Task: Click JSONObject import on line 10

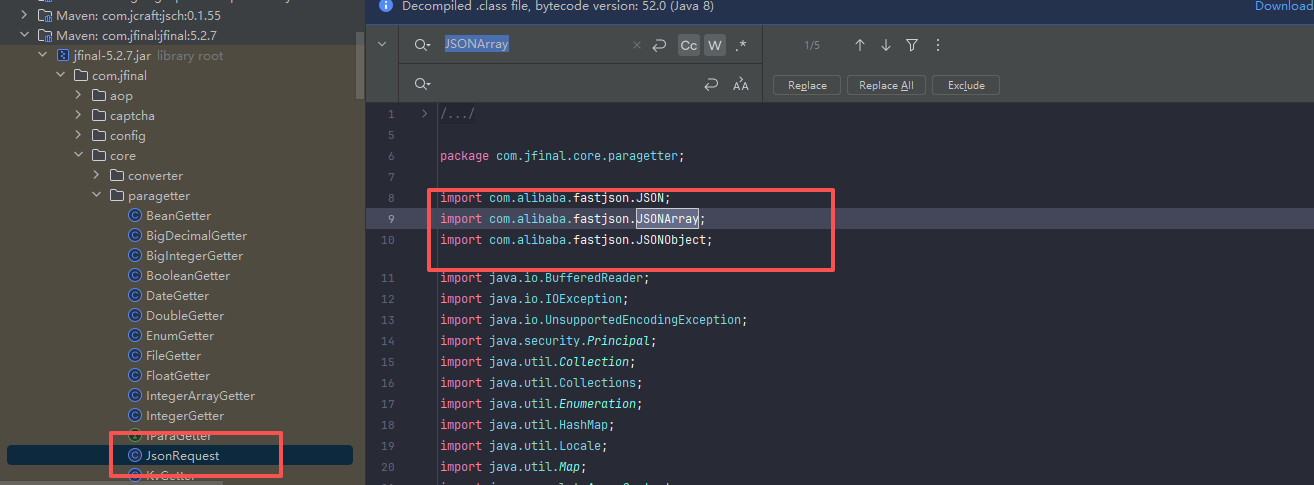Action: (x=576, y=240)
